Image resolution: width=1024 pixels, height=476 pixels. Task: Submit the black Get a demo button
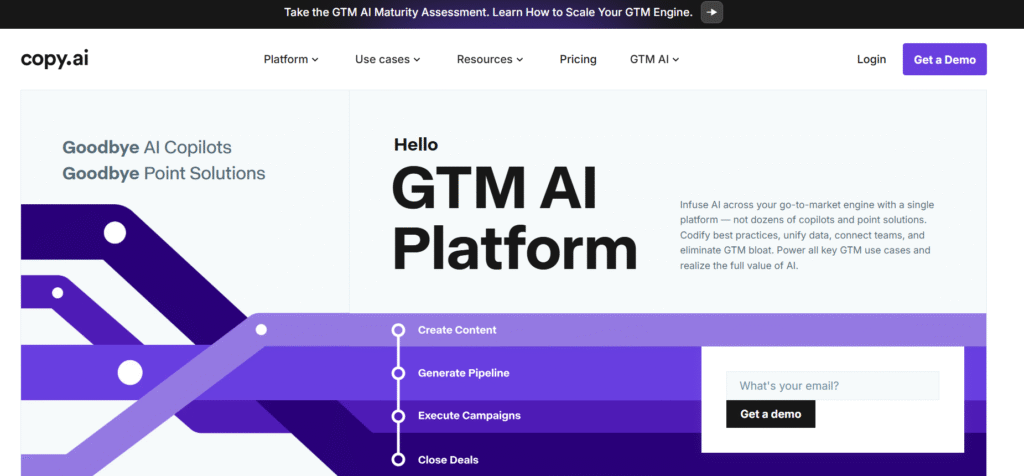771,414
